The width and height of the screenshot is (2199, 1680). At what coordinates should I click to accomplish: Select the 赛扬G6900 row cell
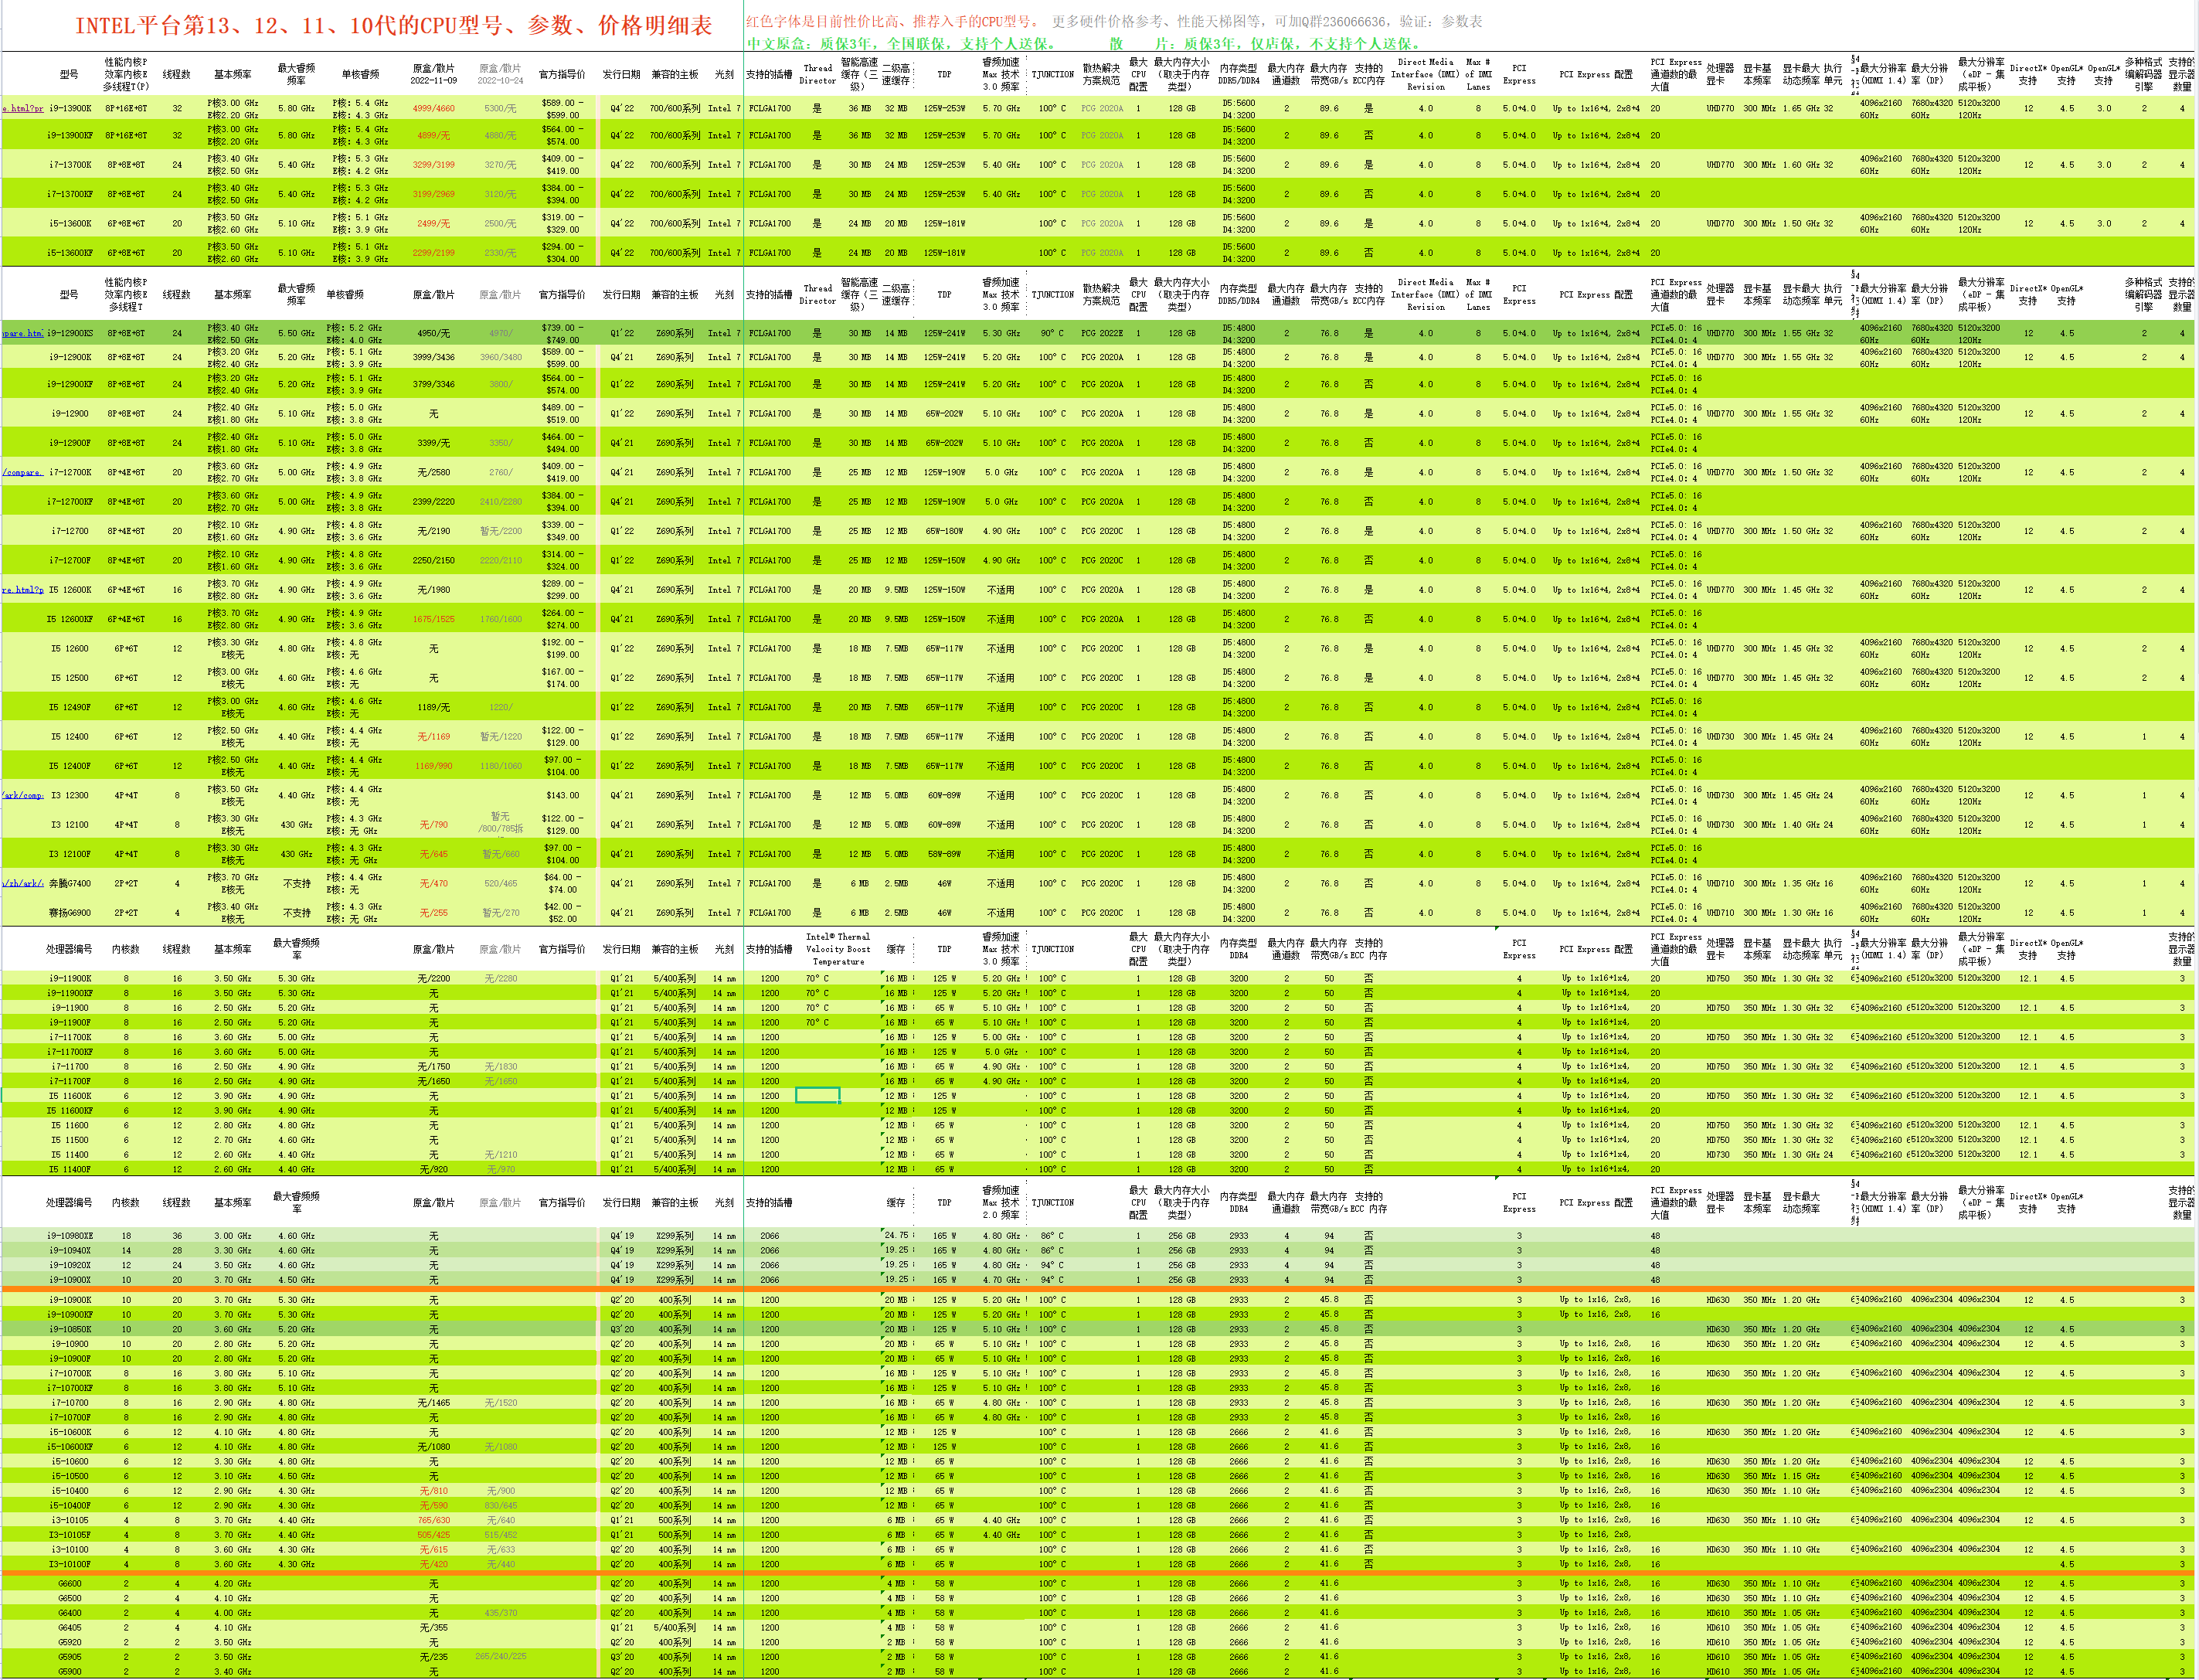click(69, 912)
